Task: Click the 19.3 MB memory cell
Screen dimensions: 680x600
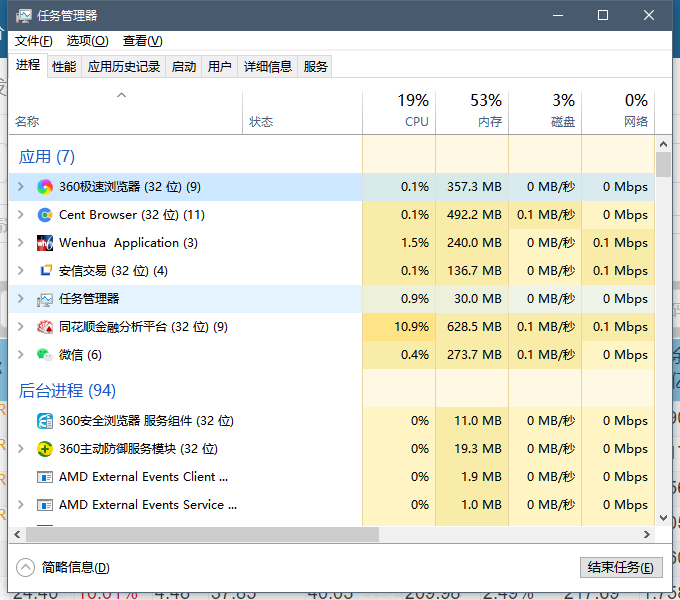Action: (x=472, y=449)
